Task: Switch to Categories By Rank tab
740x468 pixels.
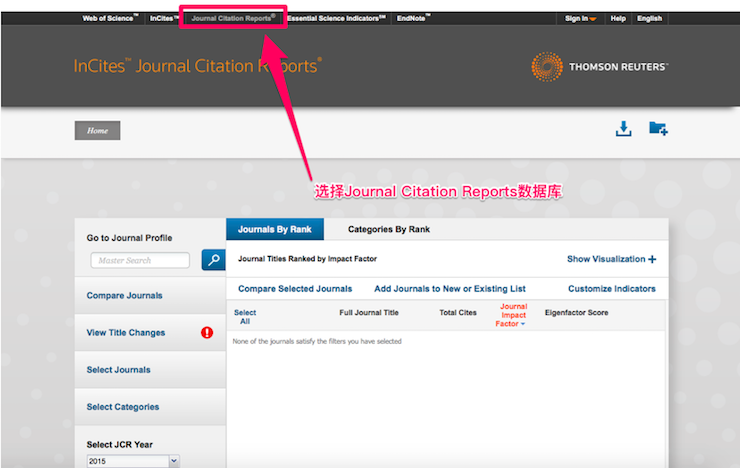Action: tap(389, 229)
